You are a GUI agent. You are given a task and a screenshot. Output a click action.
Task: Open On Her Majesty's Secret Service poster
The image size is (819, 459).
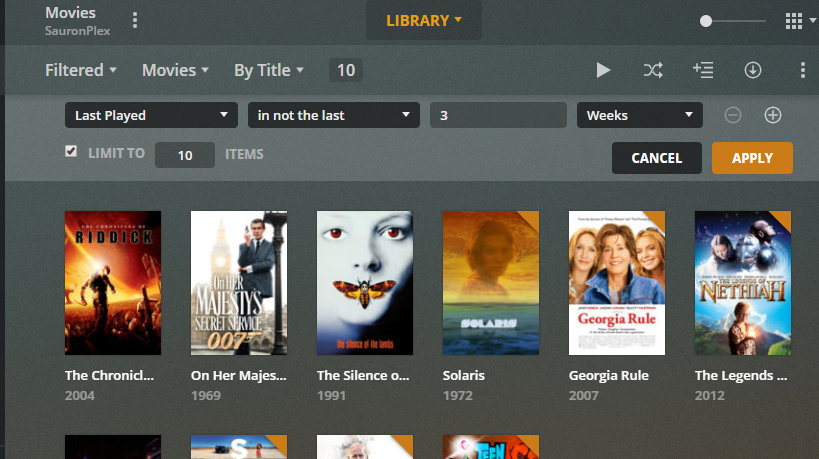point(239,283)
